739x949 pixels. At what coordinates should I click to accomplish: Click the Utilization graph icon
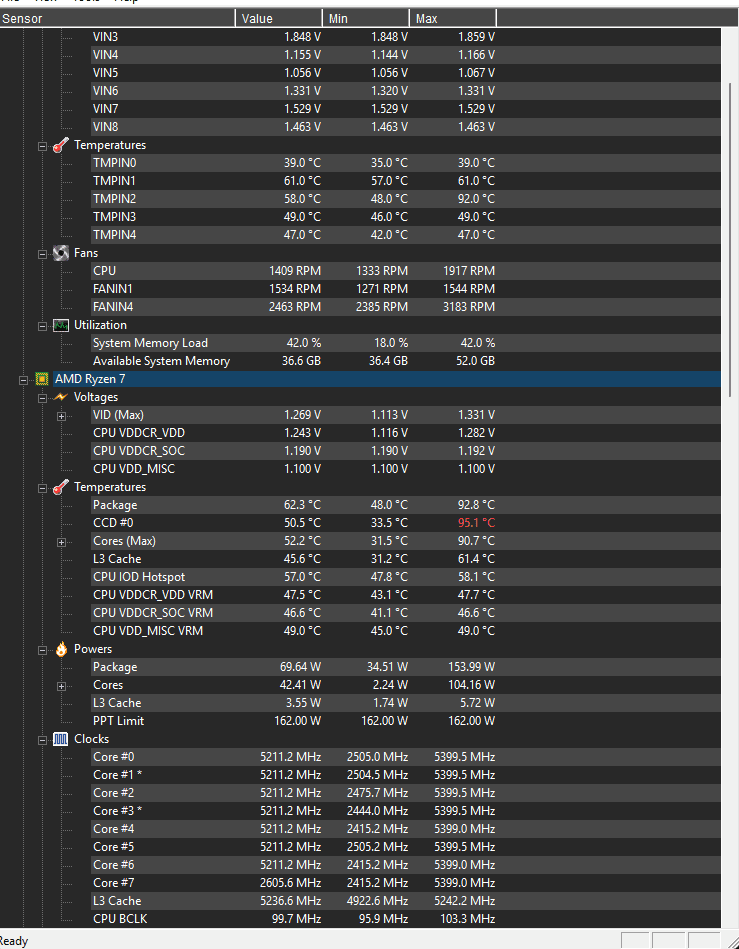pyautogui.click(x=61, y=325)
